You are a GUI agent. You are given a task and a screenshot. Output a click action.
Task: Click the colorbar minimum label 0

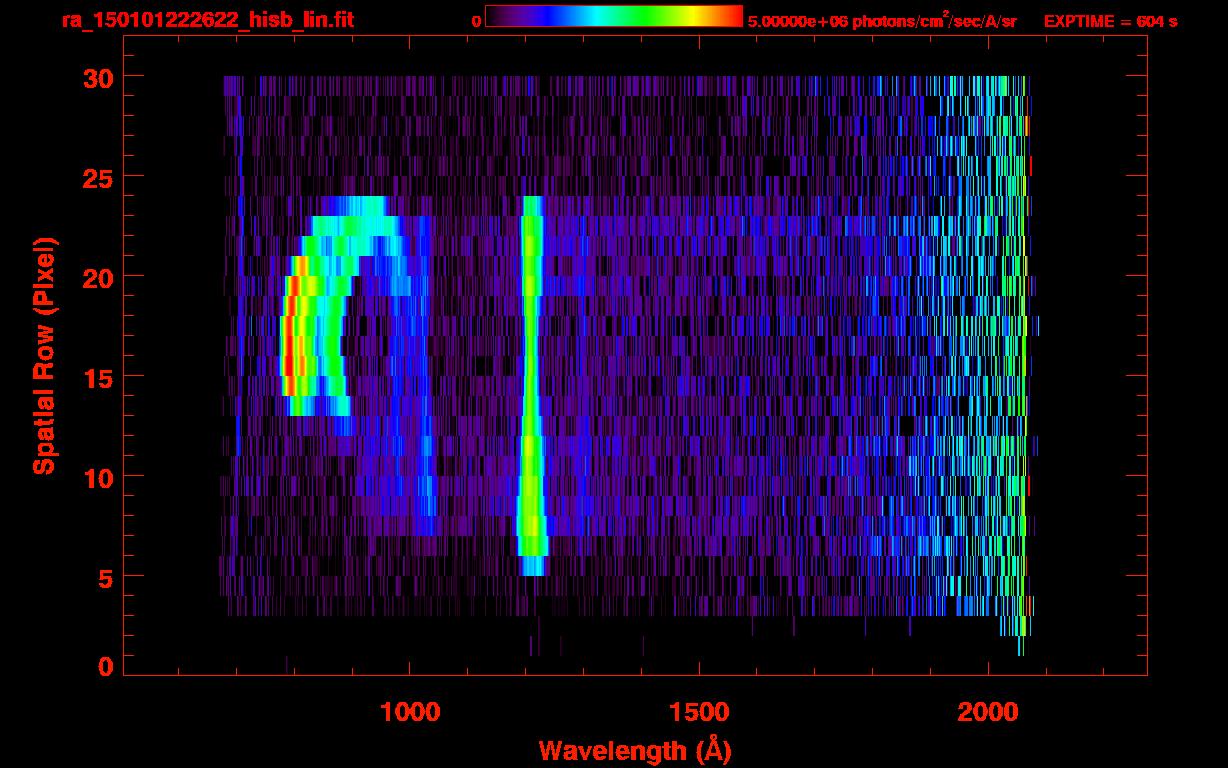click(x=476, y=21)
